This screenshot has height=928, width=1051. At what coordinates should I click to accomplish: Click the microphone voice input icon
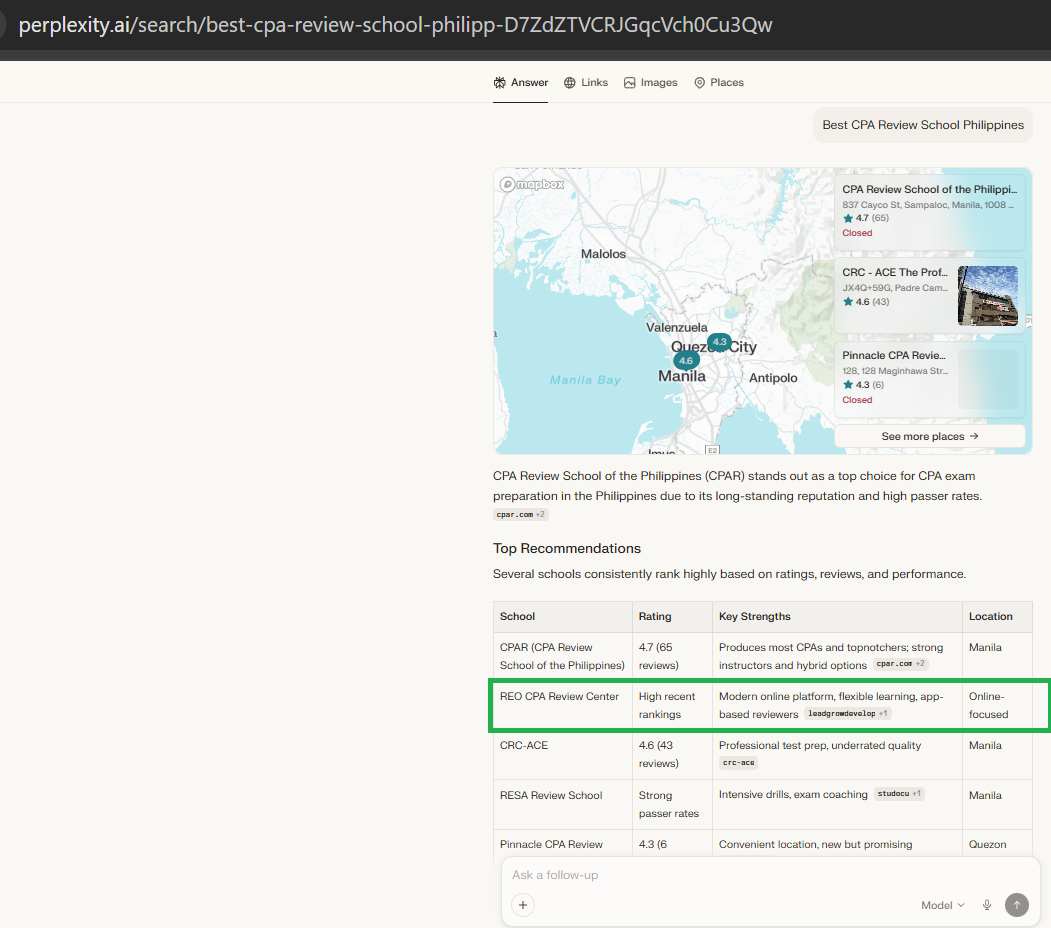(987, 905)
